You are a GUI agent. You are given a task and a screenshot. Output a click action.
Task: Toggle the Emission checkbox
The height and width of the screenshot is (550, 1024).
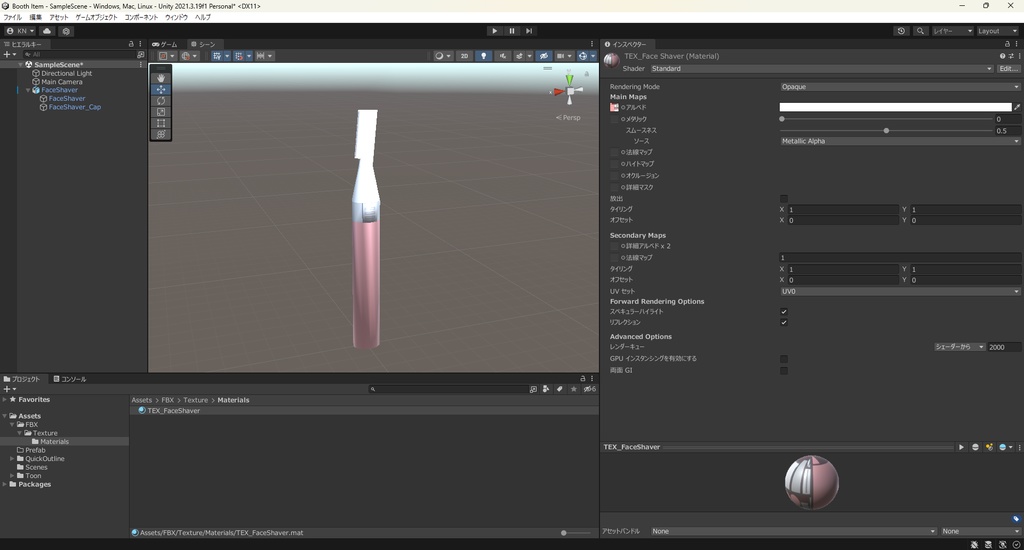[784, 199]
